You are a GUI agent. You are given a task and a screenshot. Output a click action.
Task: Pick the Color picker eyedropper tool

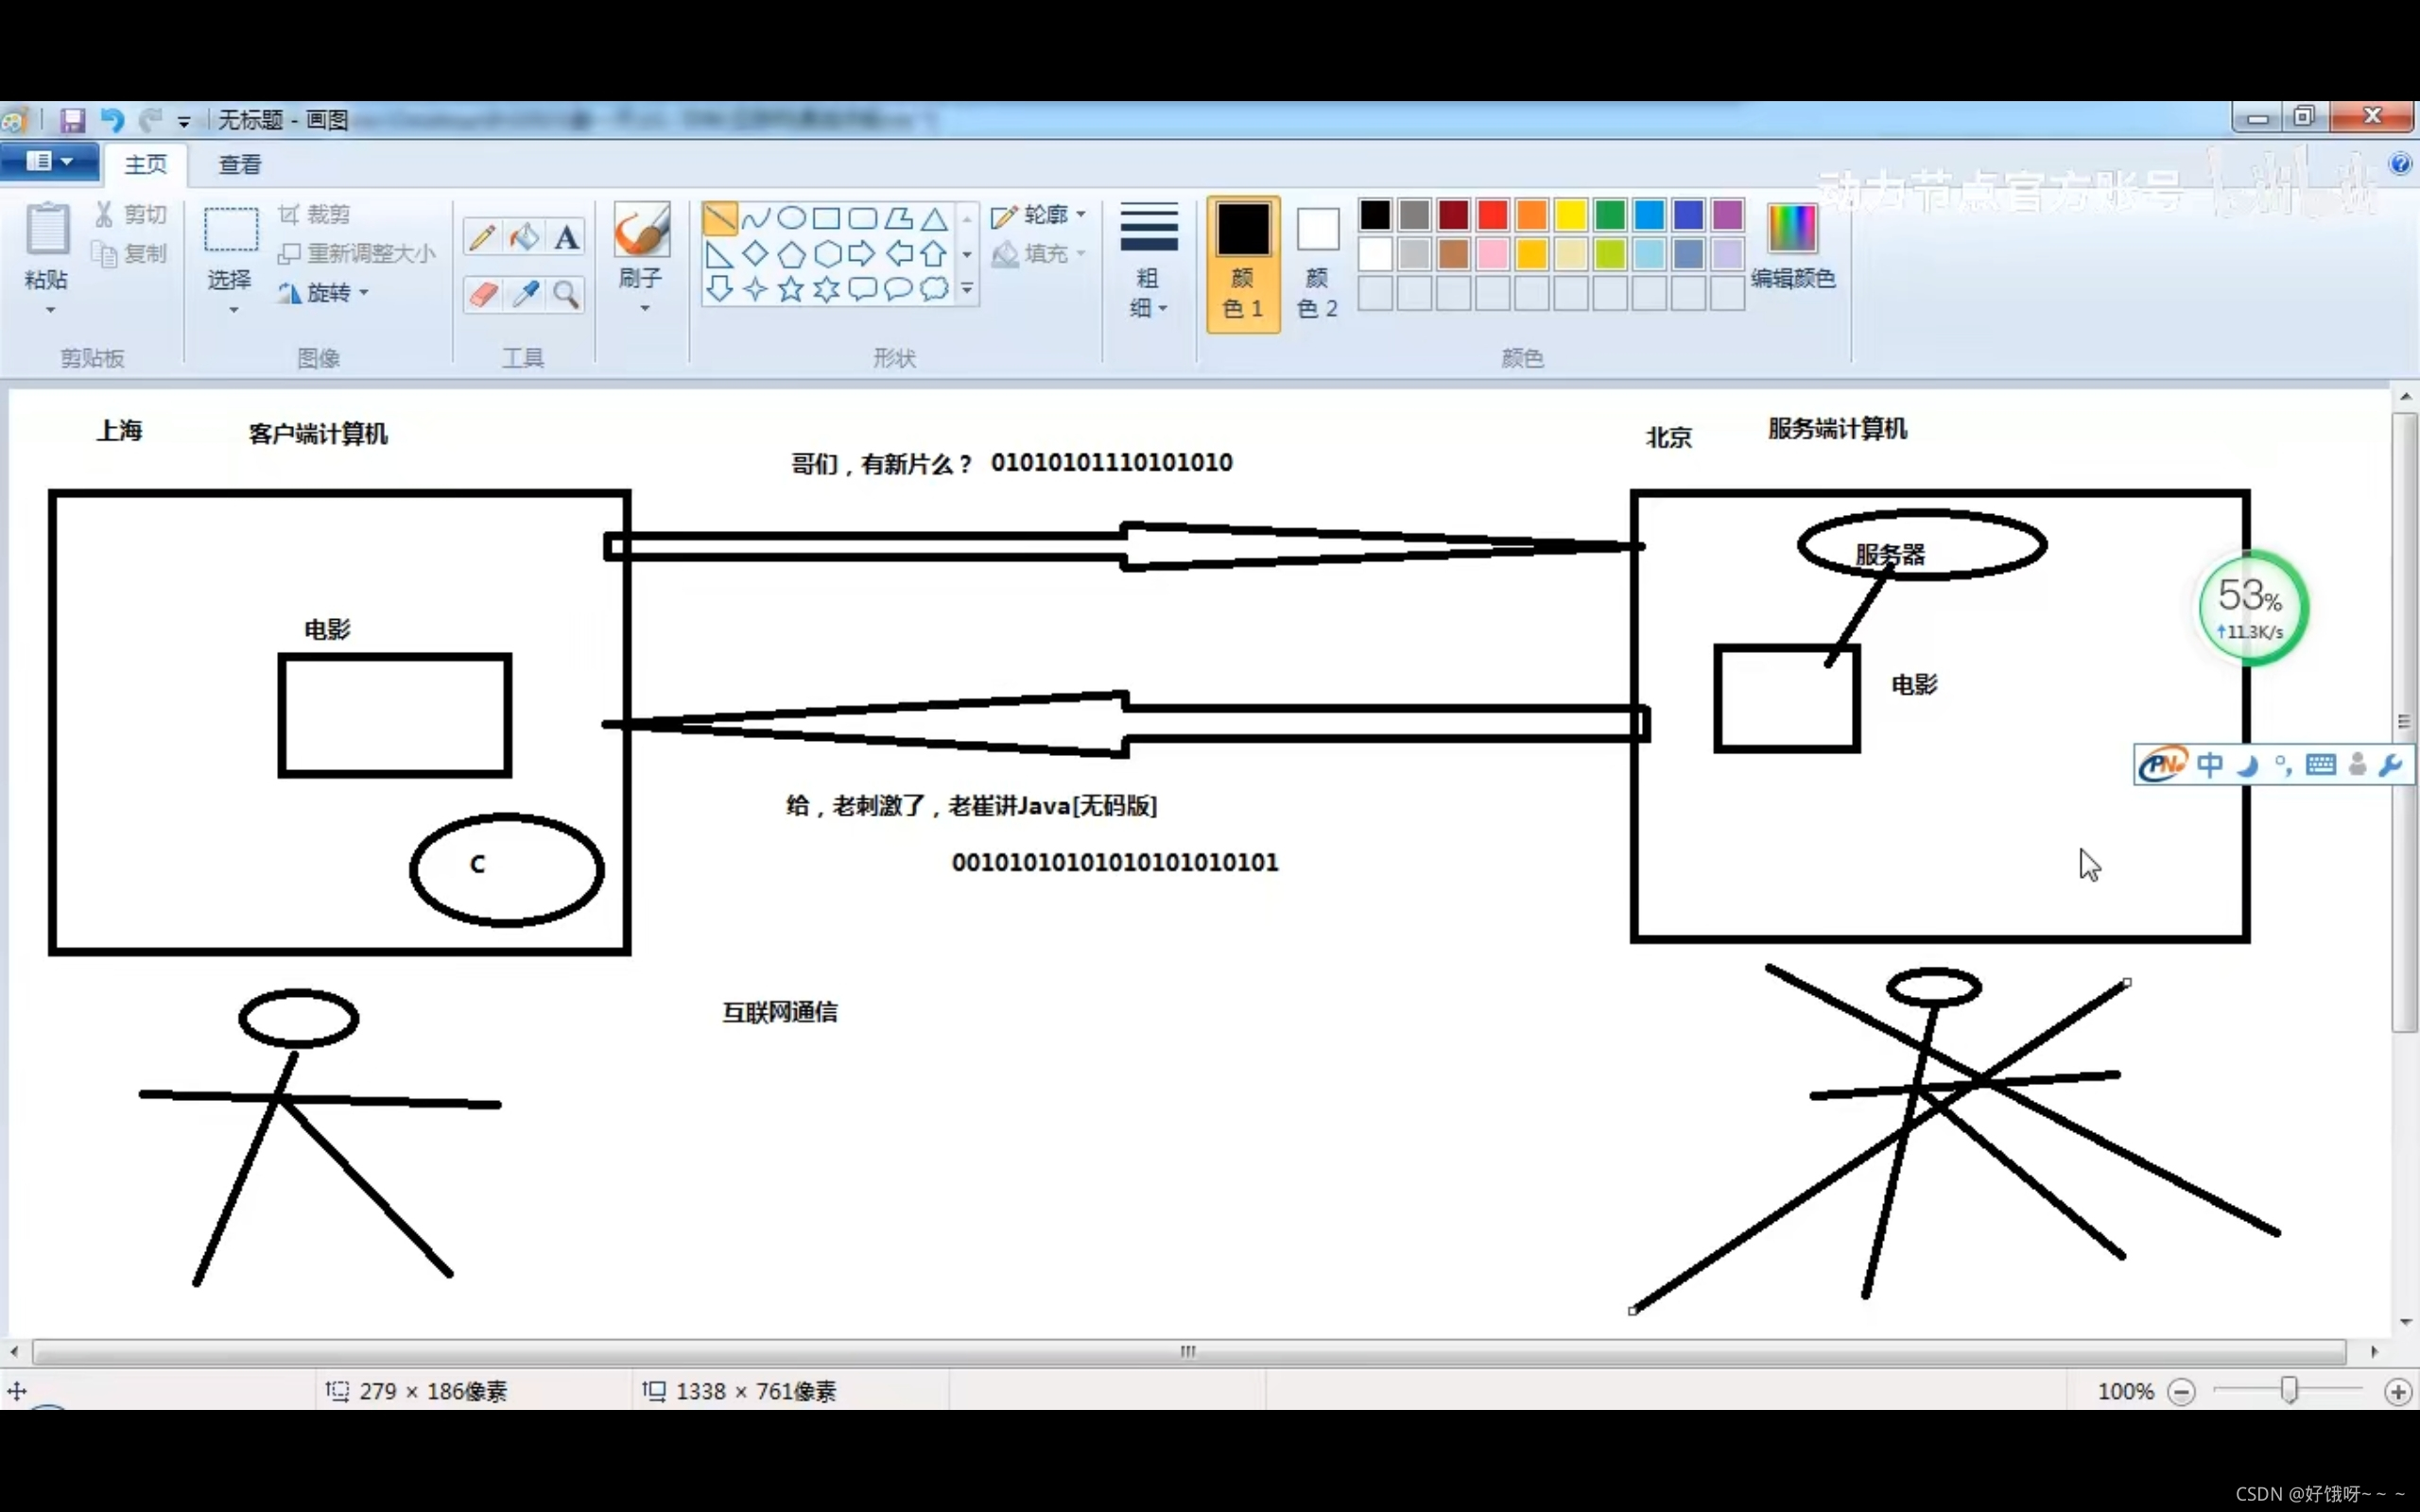click(524, 294)
